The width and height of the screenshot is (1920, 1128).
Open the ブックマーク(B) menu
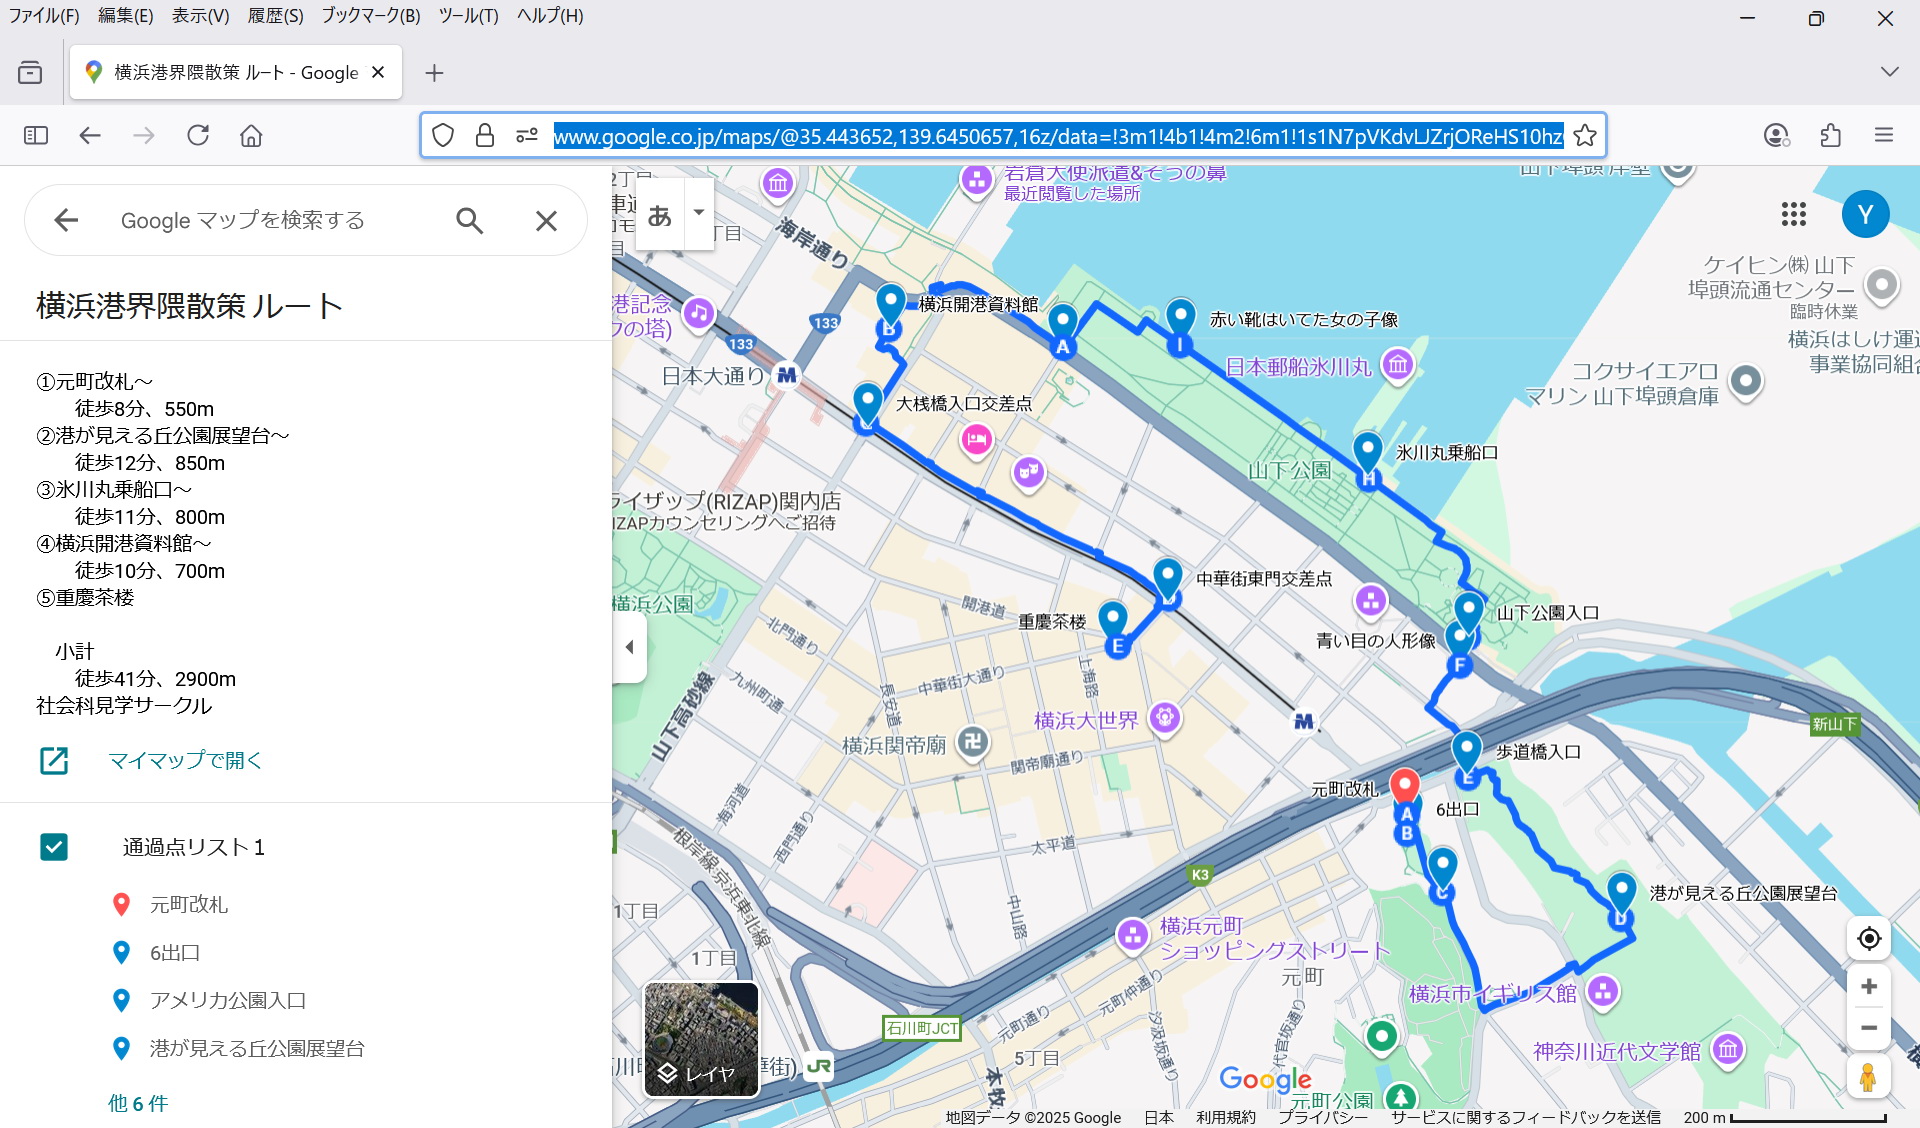(x=370, y=16)
